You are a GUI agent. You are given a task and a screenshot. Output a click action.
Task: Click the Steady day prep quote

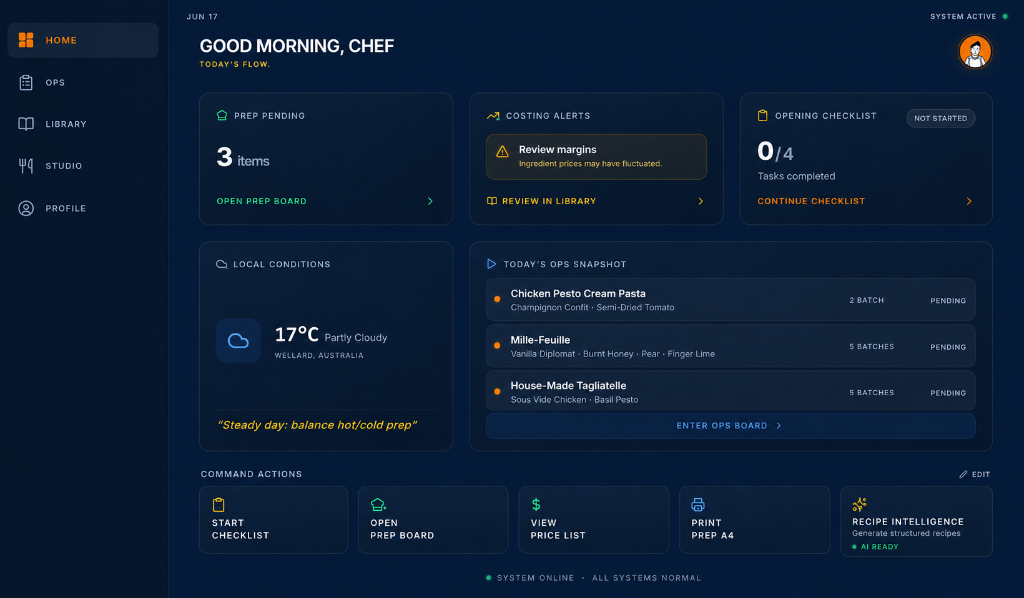point(317,425)
